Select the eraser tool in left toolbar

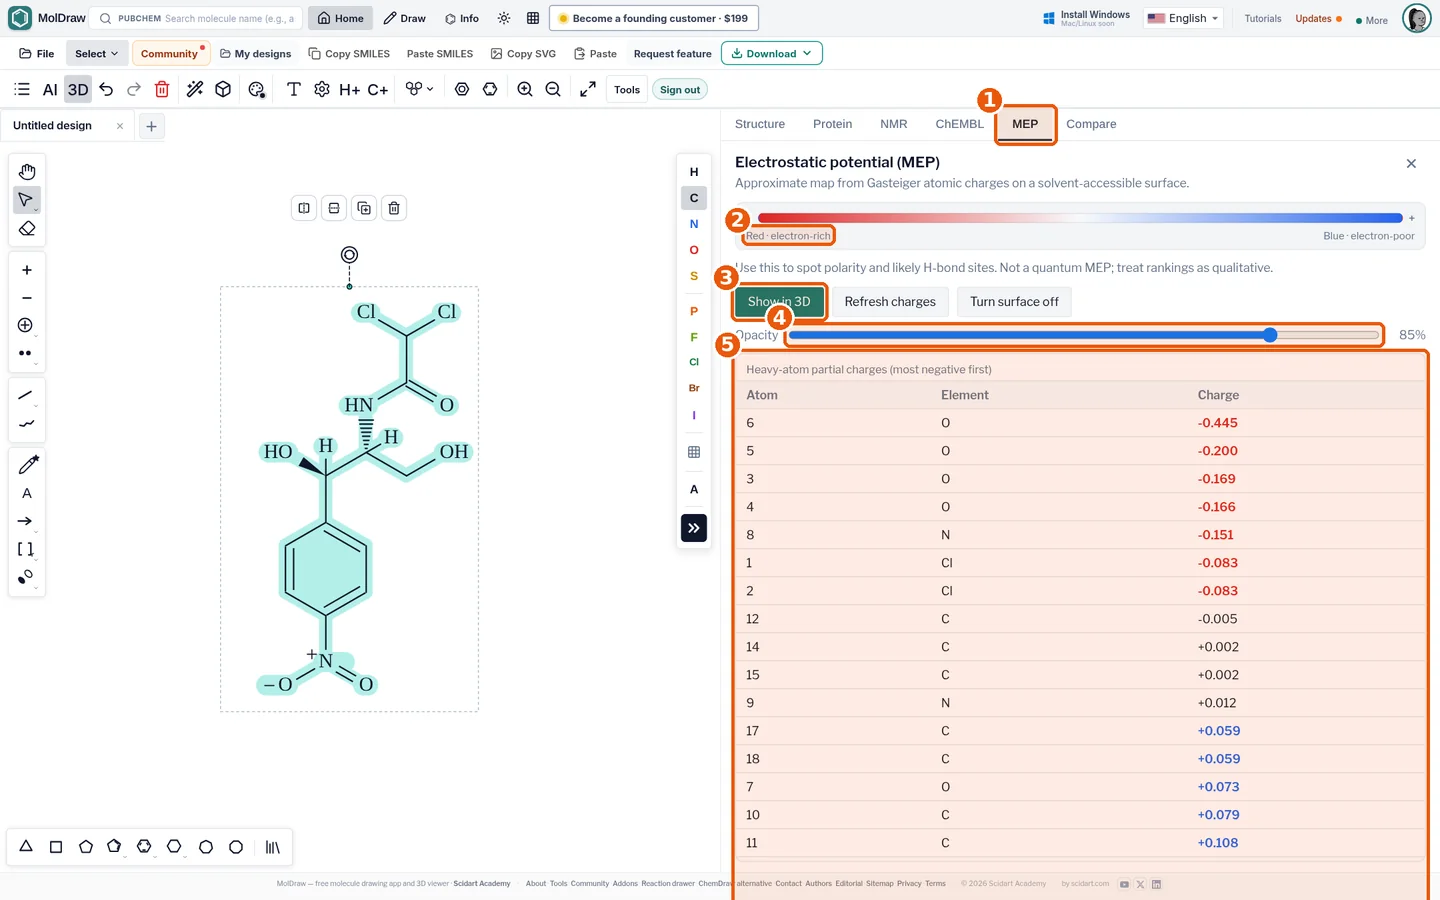click(x=27, y=229)
